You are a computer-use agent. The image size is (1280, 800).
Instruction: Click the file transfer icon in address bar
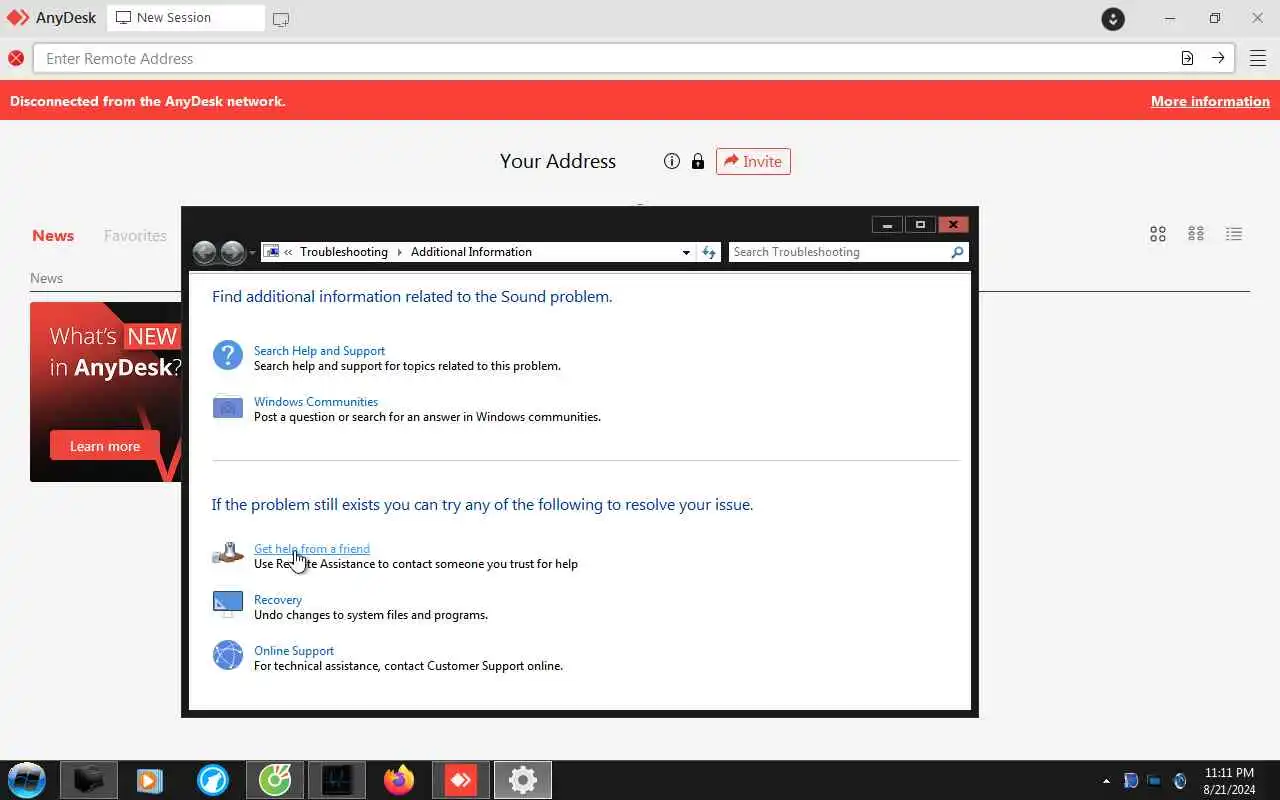[1187, 58]
